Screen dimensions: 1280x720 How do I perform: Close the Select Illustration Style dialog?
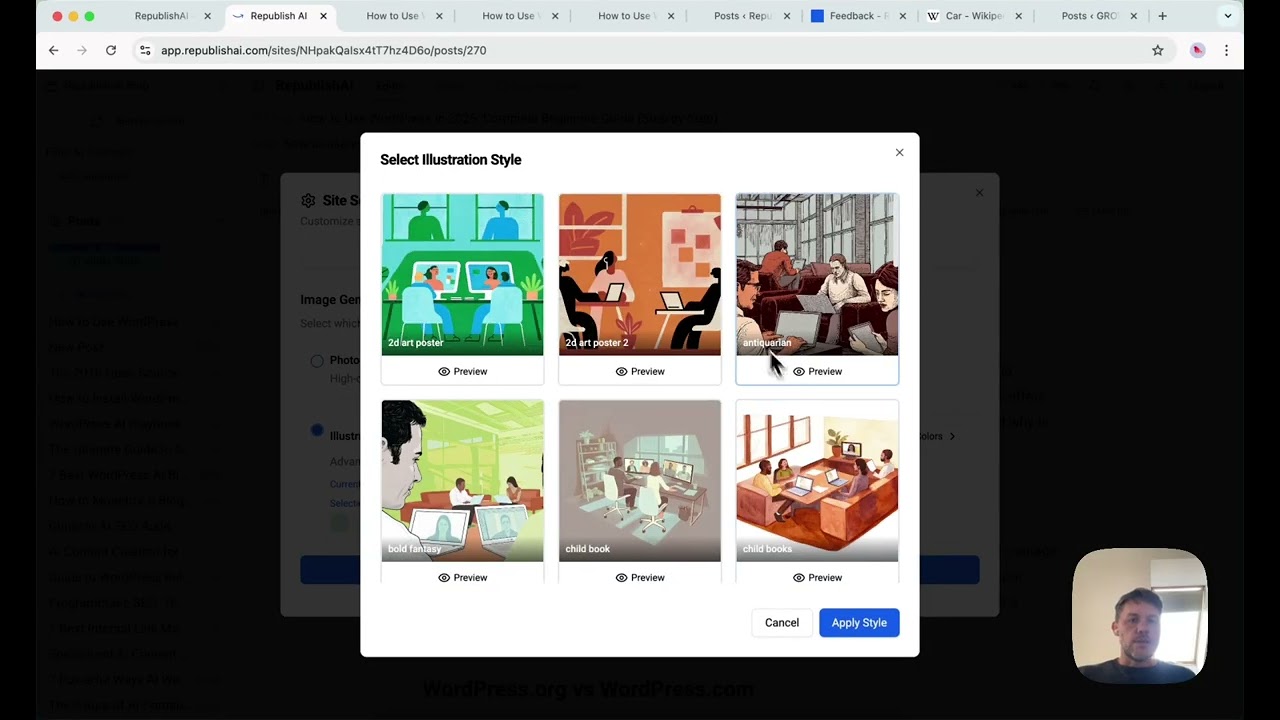(x=899, y=153)
